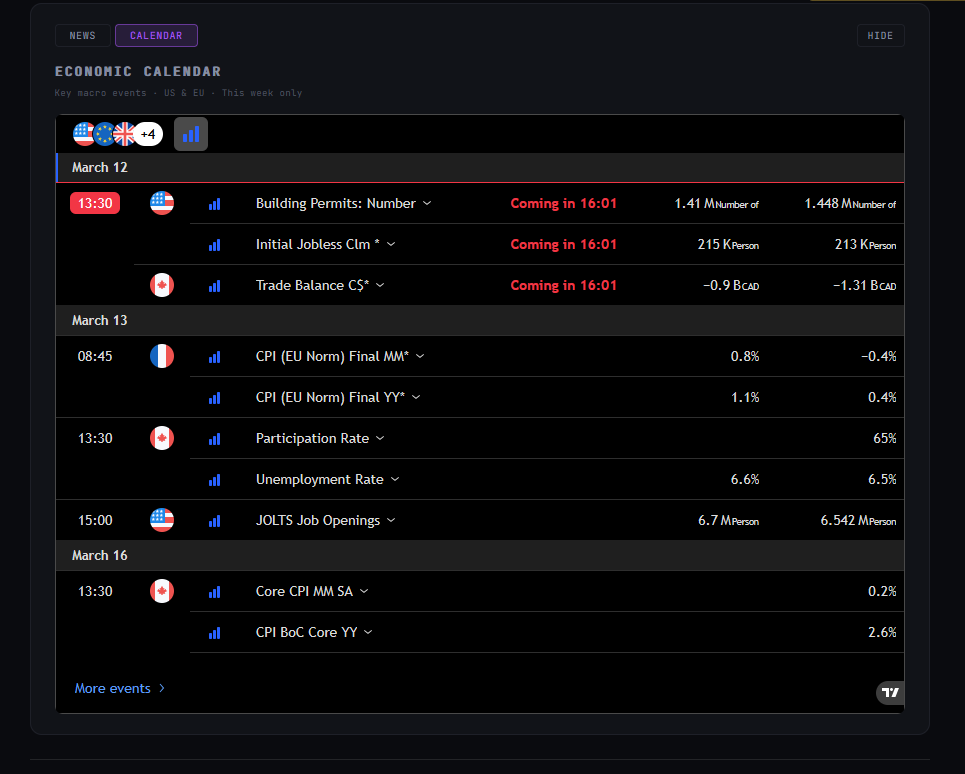965x774 pixels.
Task: Select the CALENDAR tab
Action: (156, 35)
